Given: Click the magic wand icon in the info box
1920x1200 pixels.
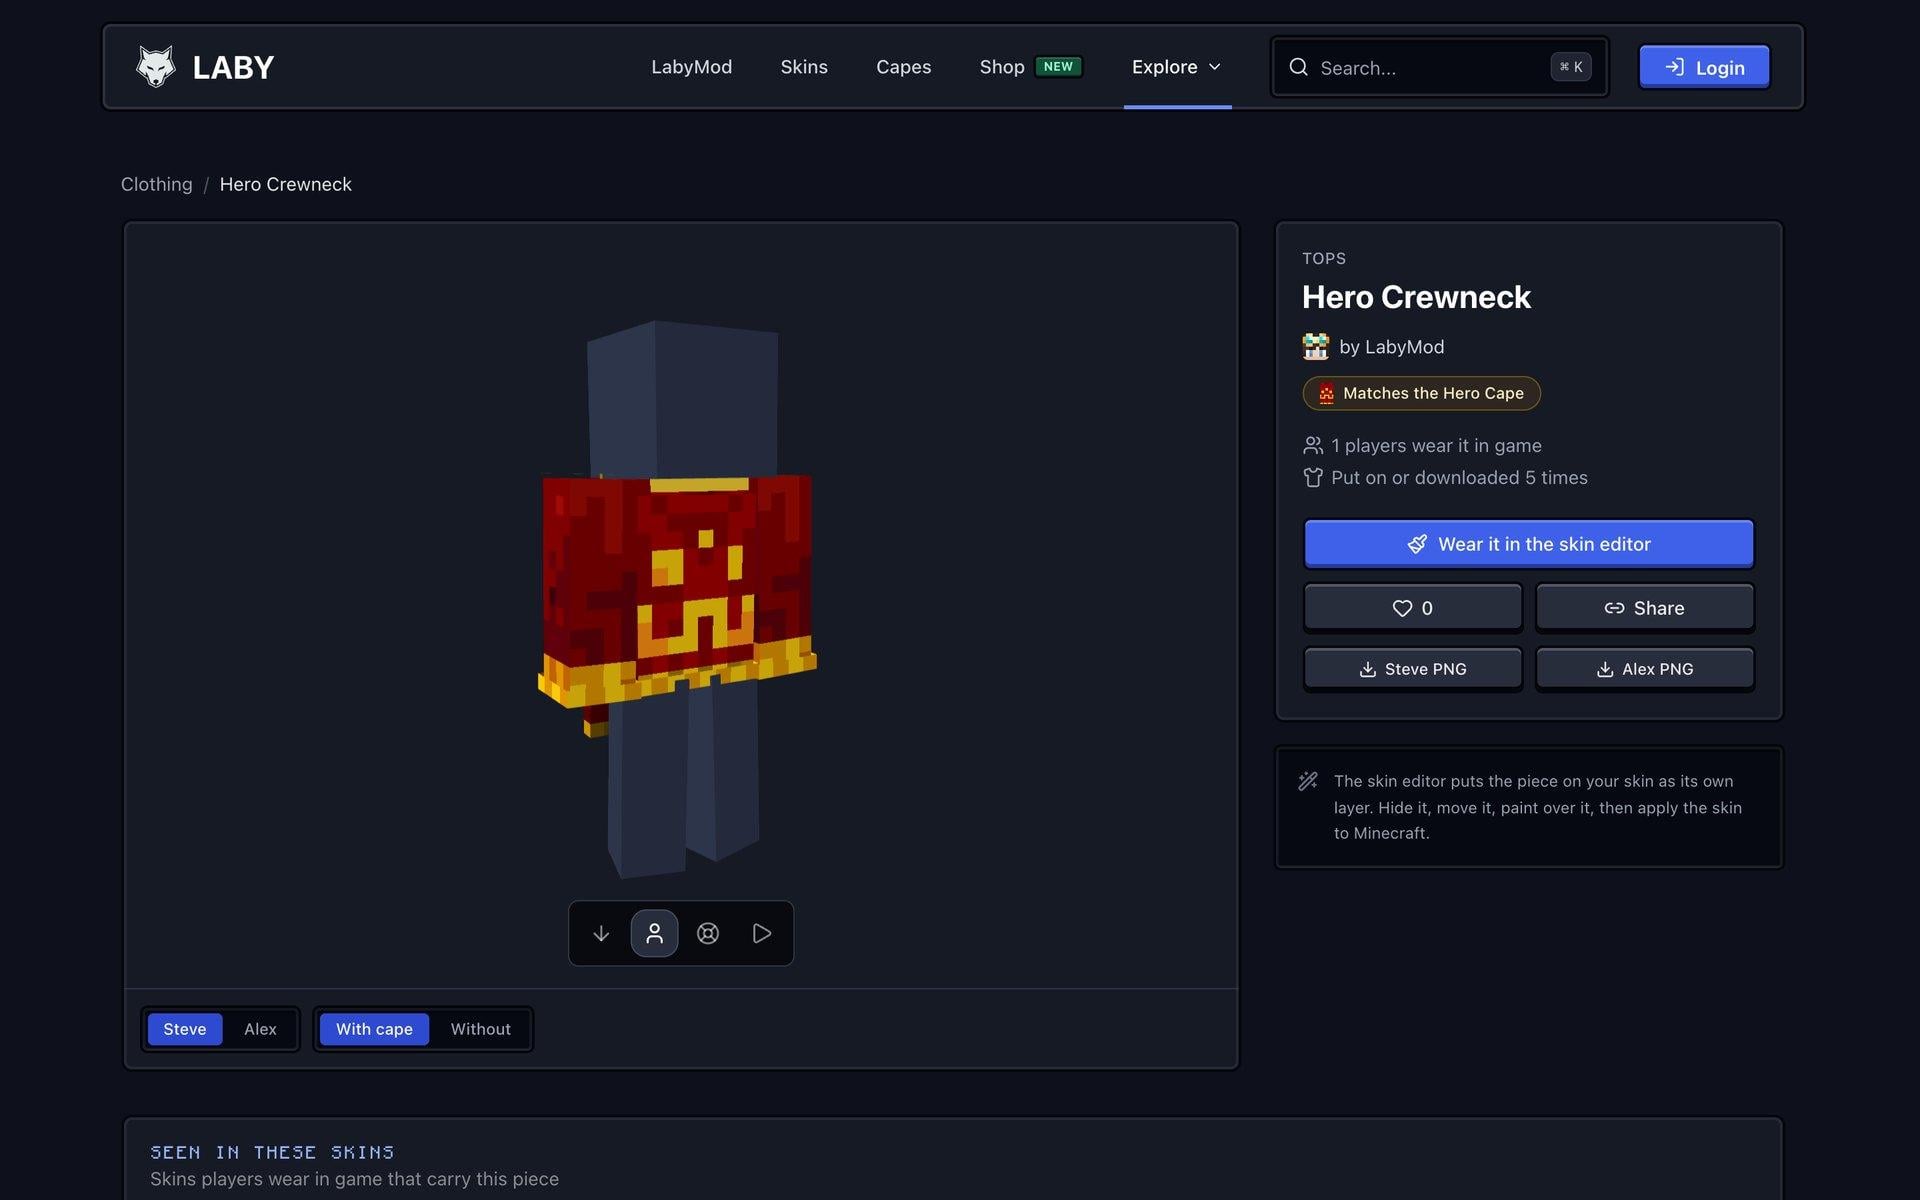Looking at the screenshot, I should coord(1307,781).
